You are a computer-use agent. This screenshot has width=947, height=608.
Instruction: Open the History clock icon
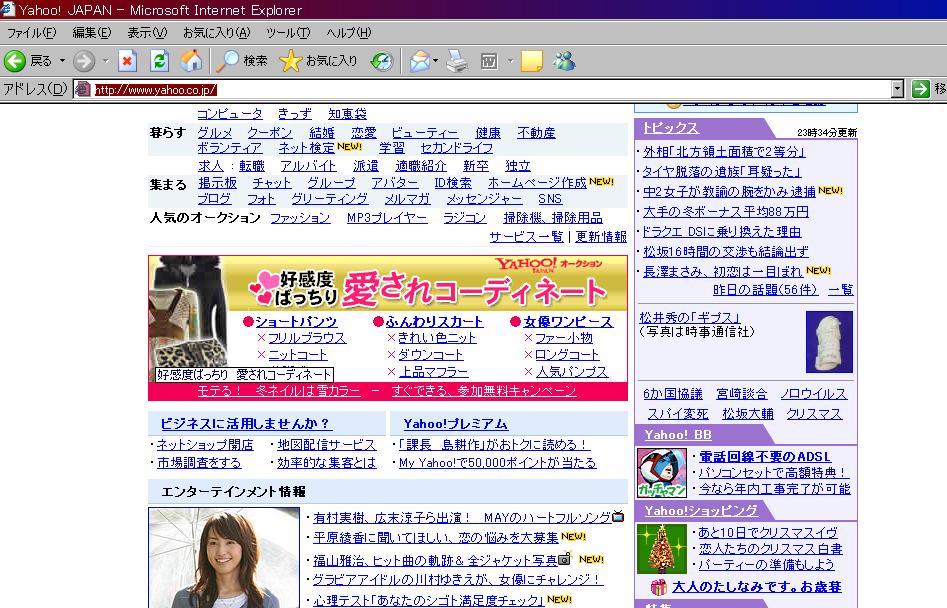(x=382, y=61)
